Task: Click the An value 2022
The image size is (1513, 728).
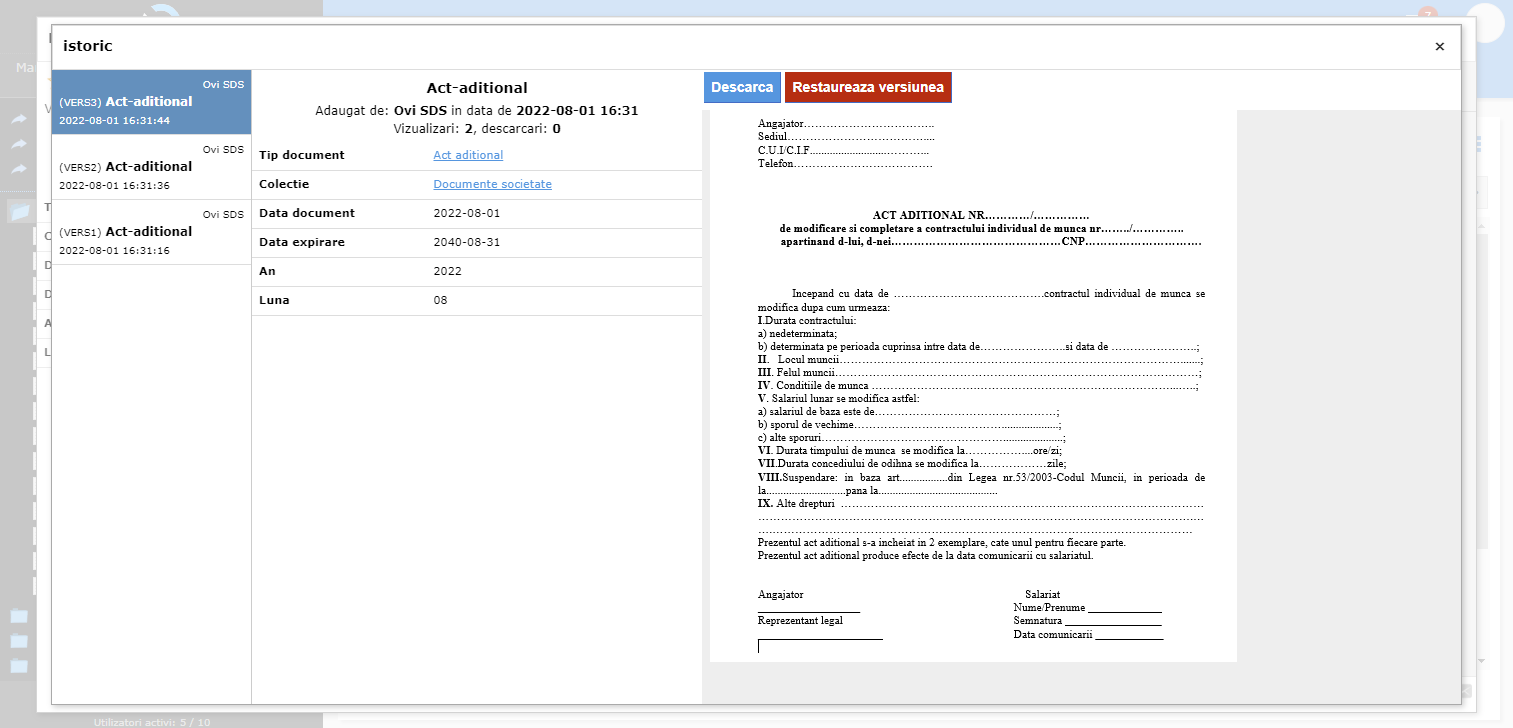Action: [x=447, y=271]
